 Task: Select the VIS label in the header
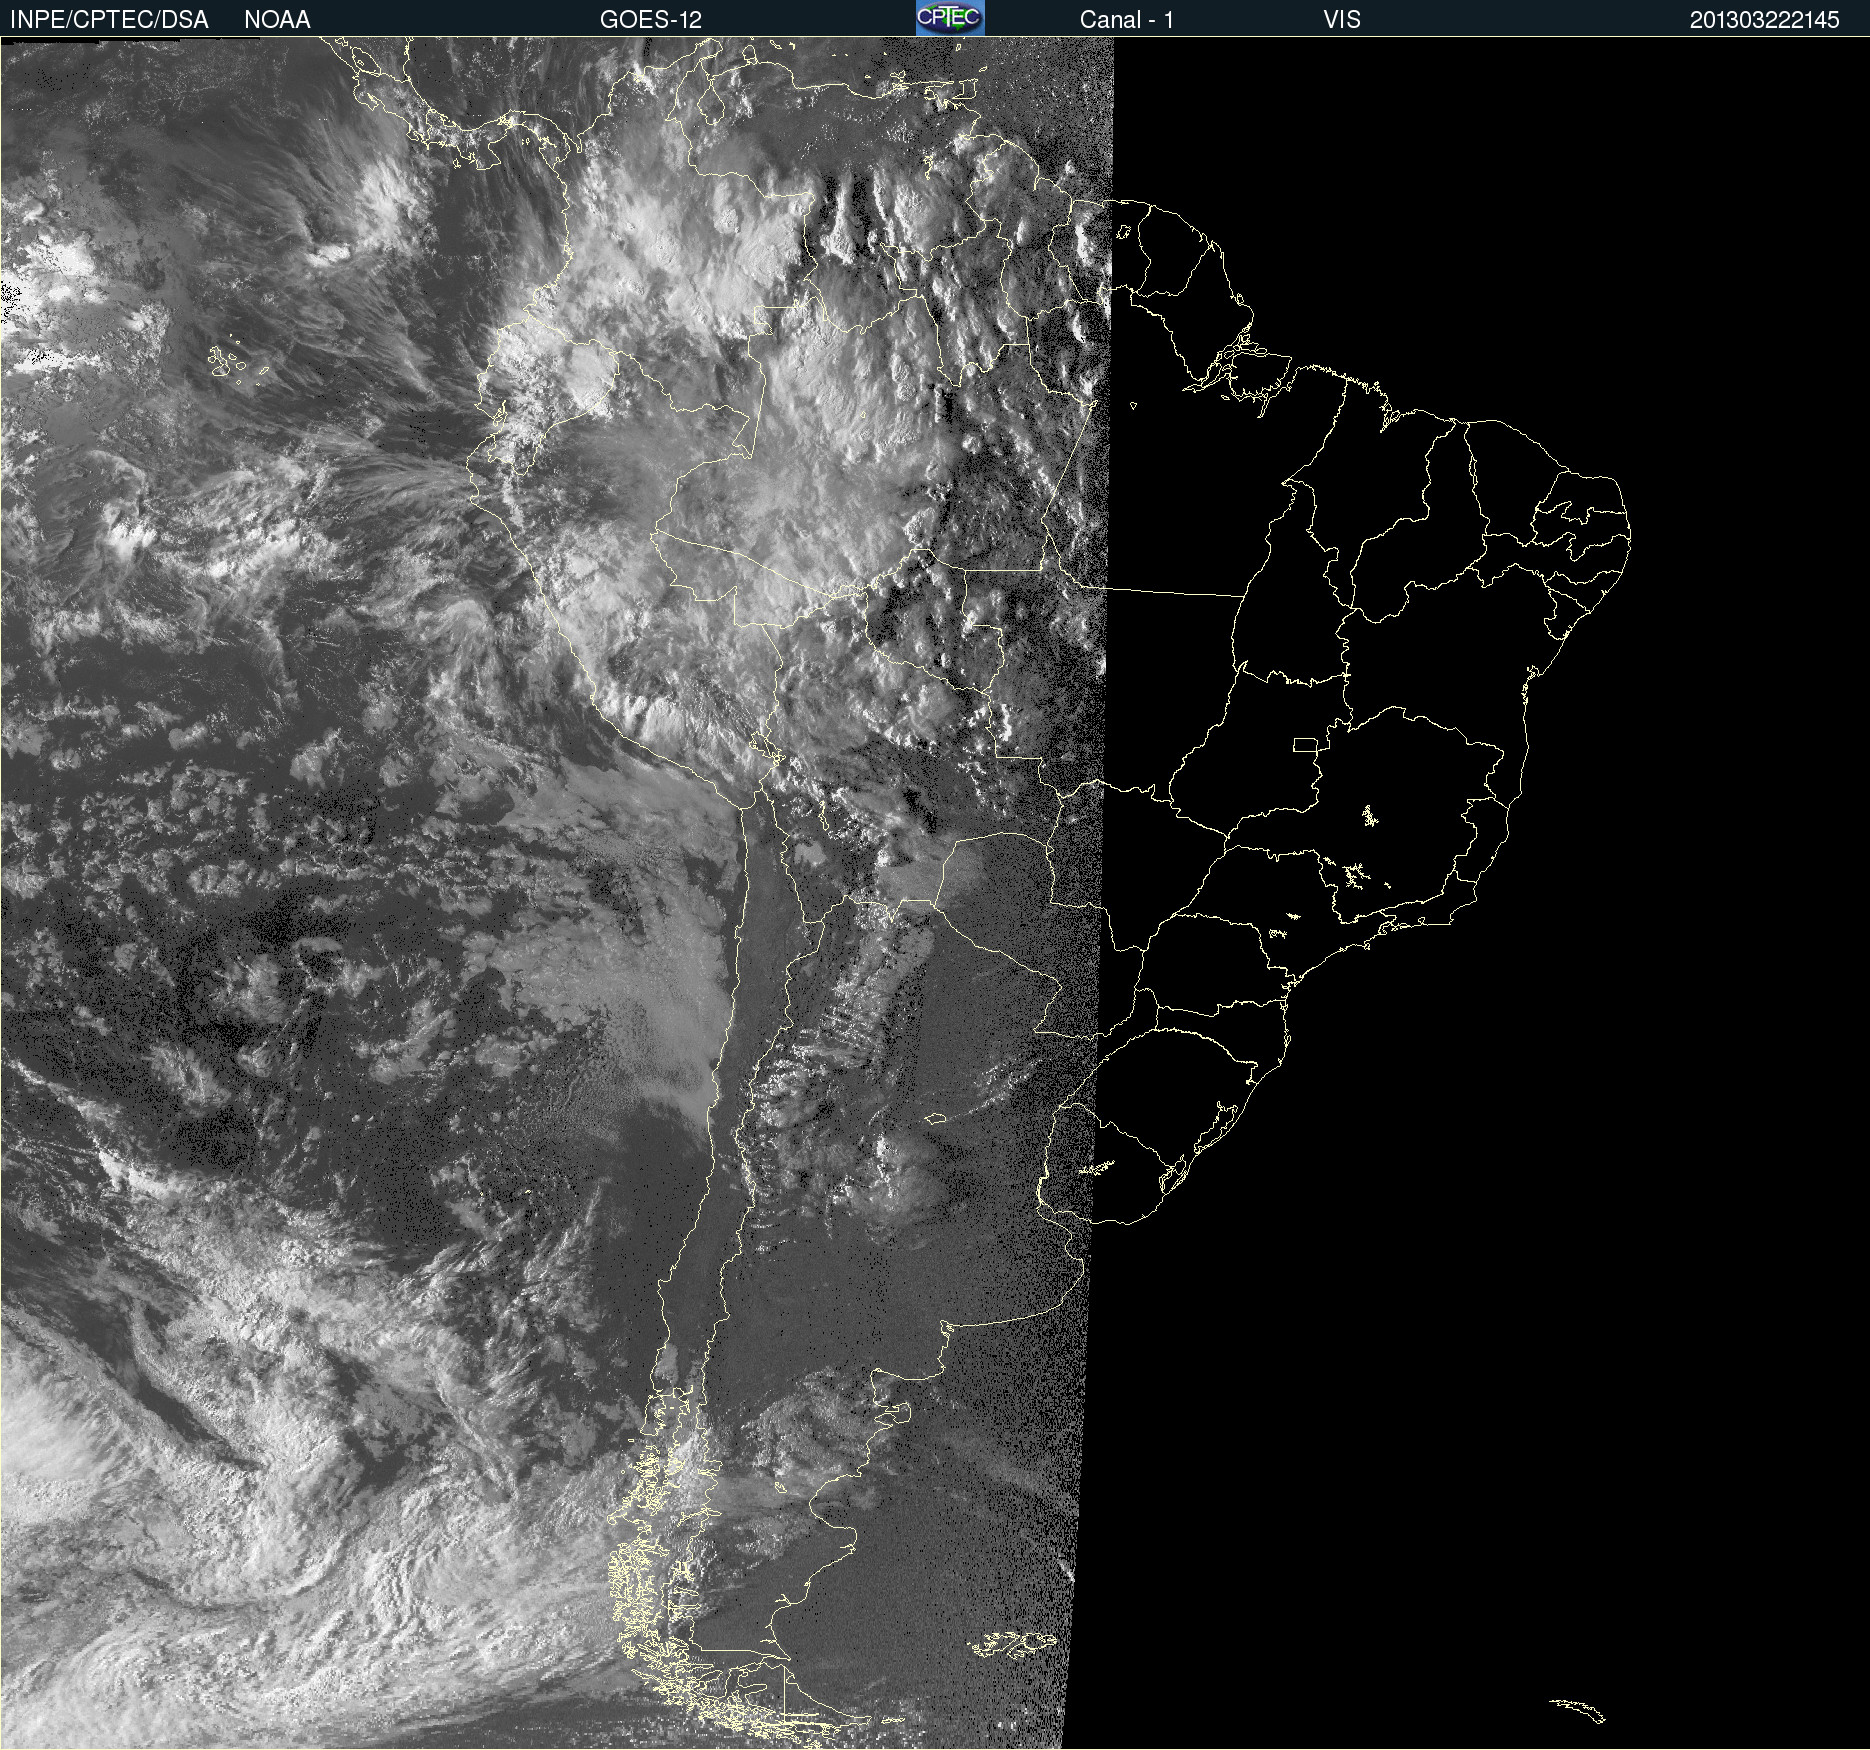pos(1341,20)
